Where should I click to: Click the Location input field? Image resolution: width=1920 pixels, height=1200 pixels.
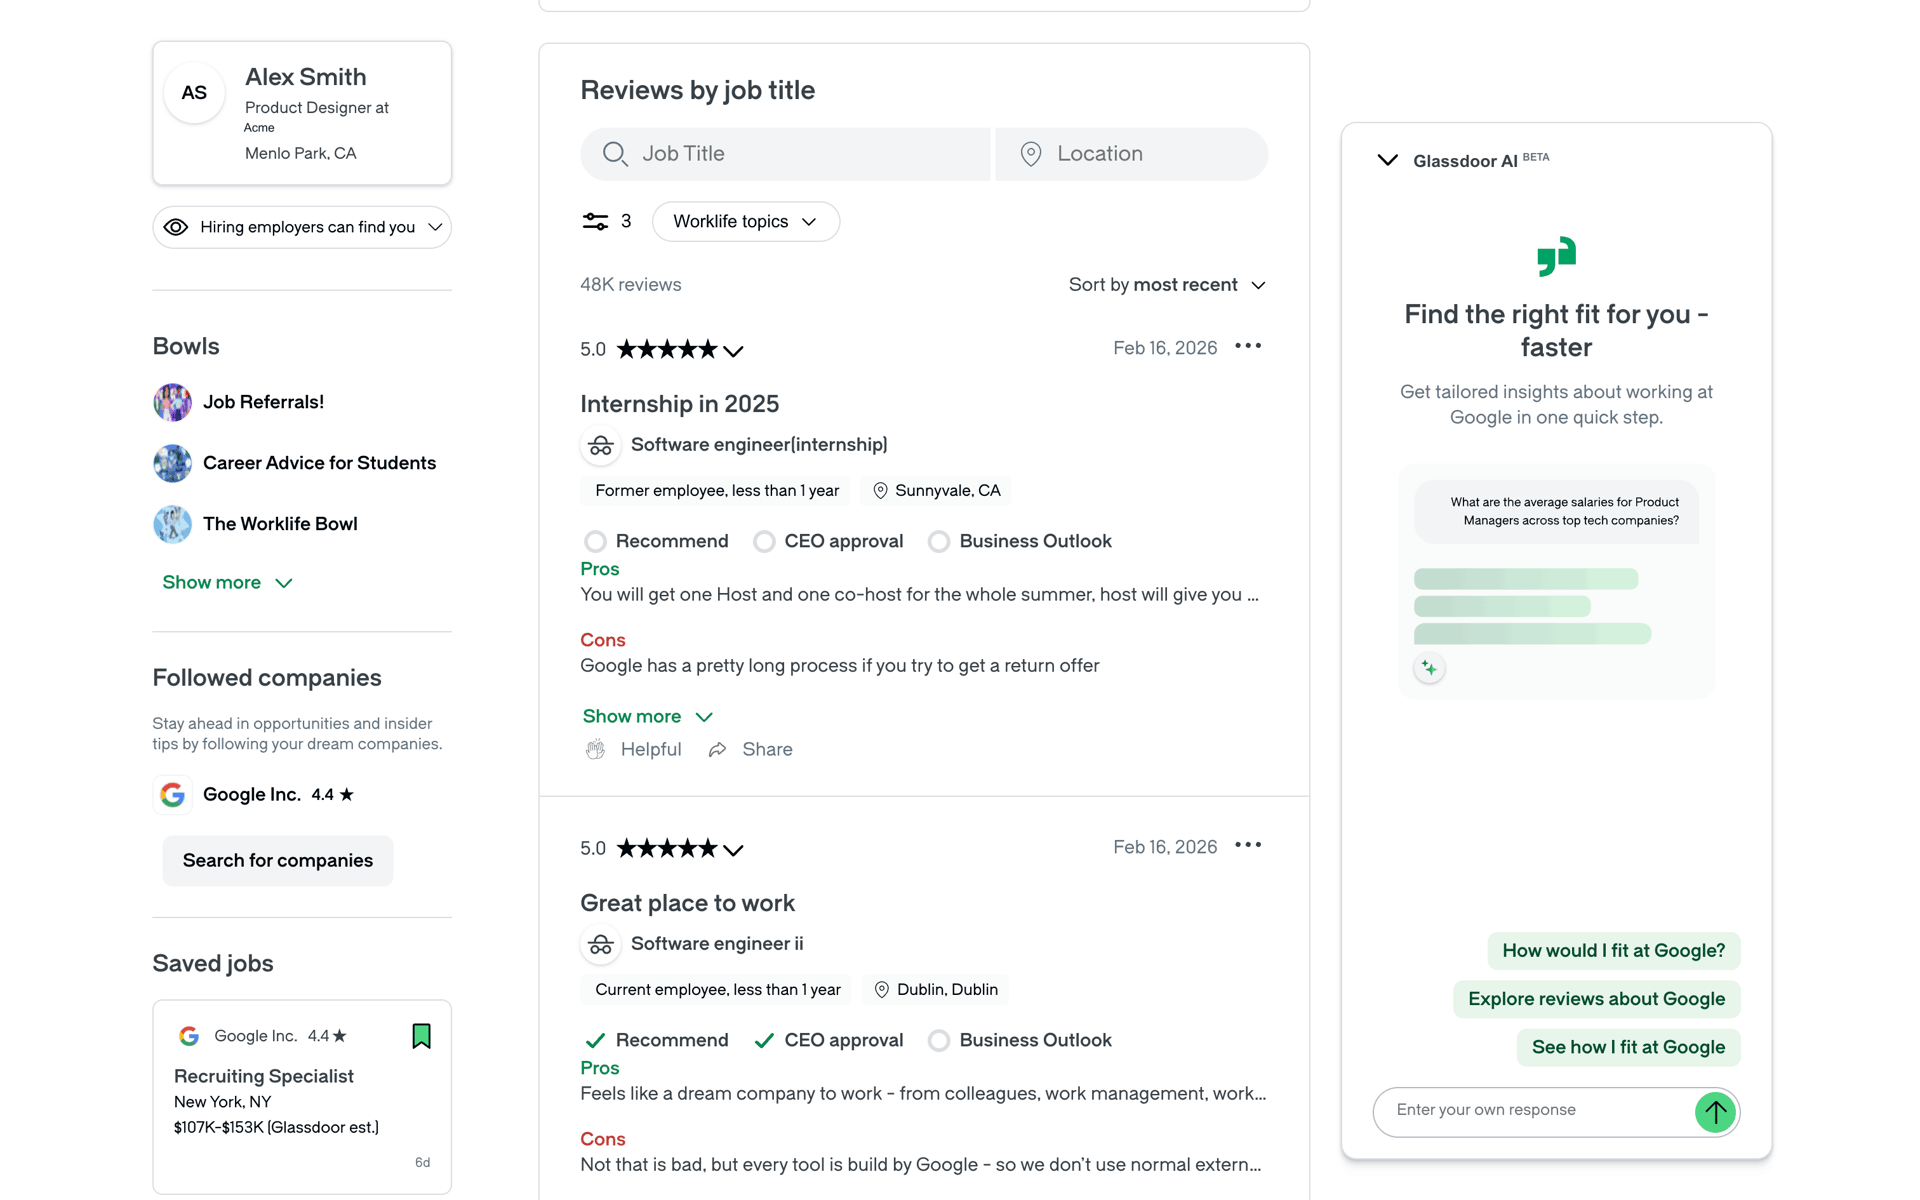click(x=1132, y=154)
